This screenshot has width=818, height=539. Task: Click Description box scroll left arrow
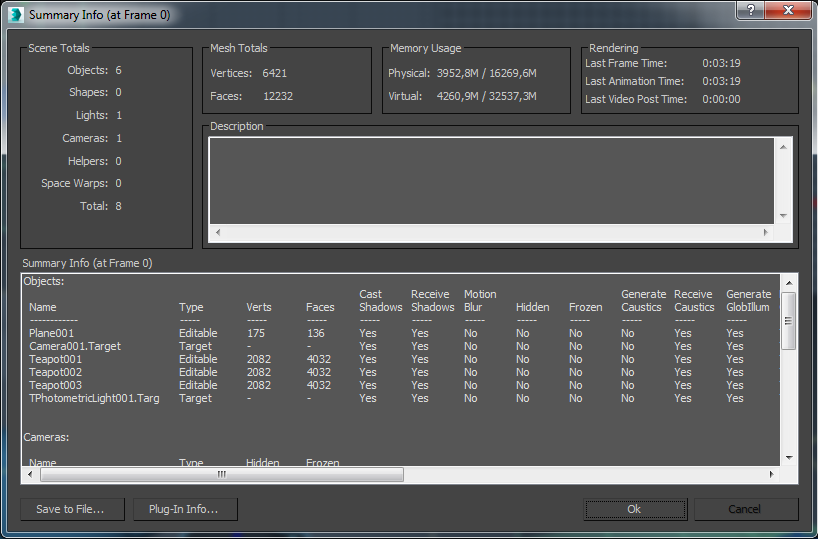[x=218, y=233]
